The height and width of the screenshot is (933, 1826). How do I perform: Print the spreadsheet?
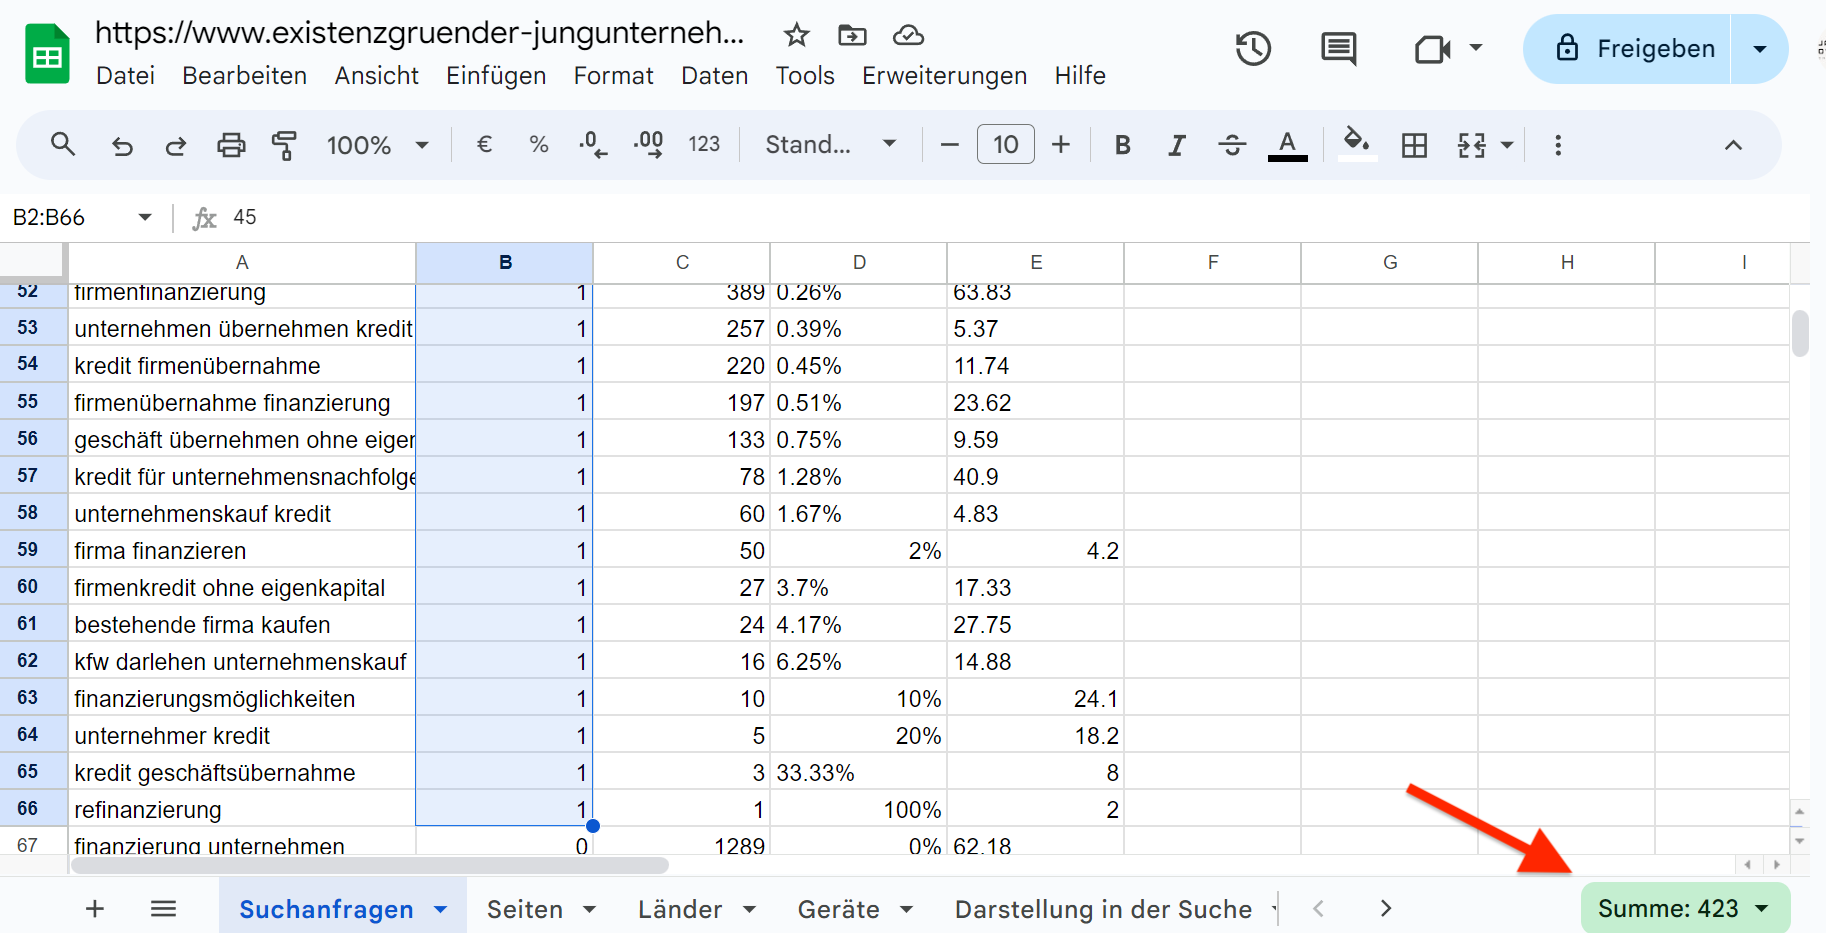pos(231,146)
